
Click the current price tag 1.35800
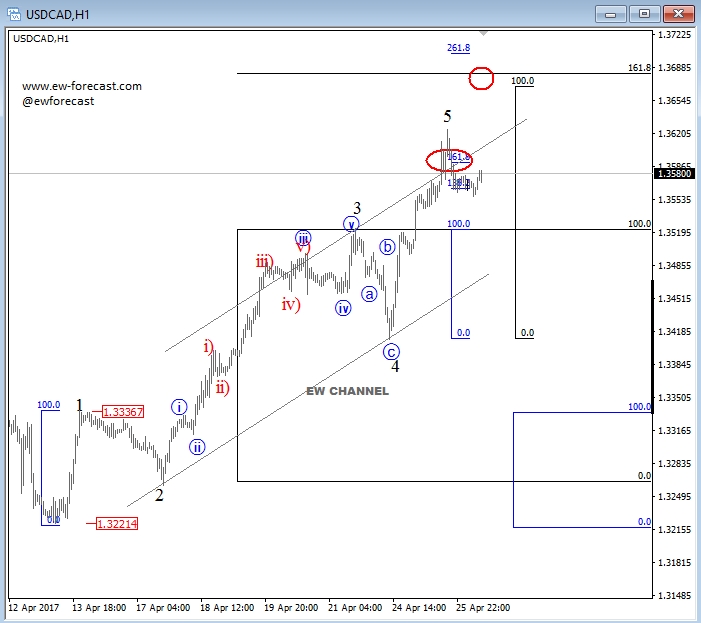(674, 173)
